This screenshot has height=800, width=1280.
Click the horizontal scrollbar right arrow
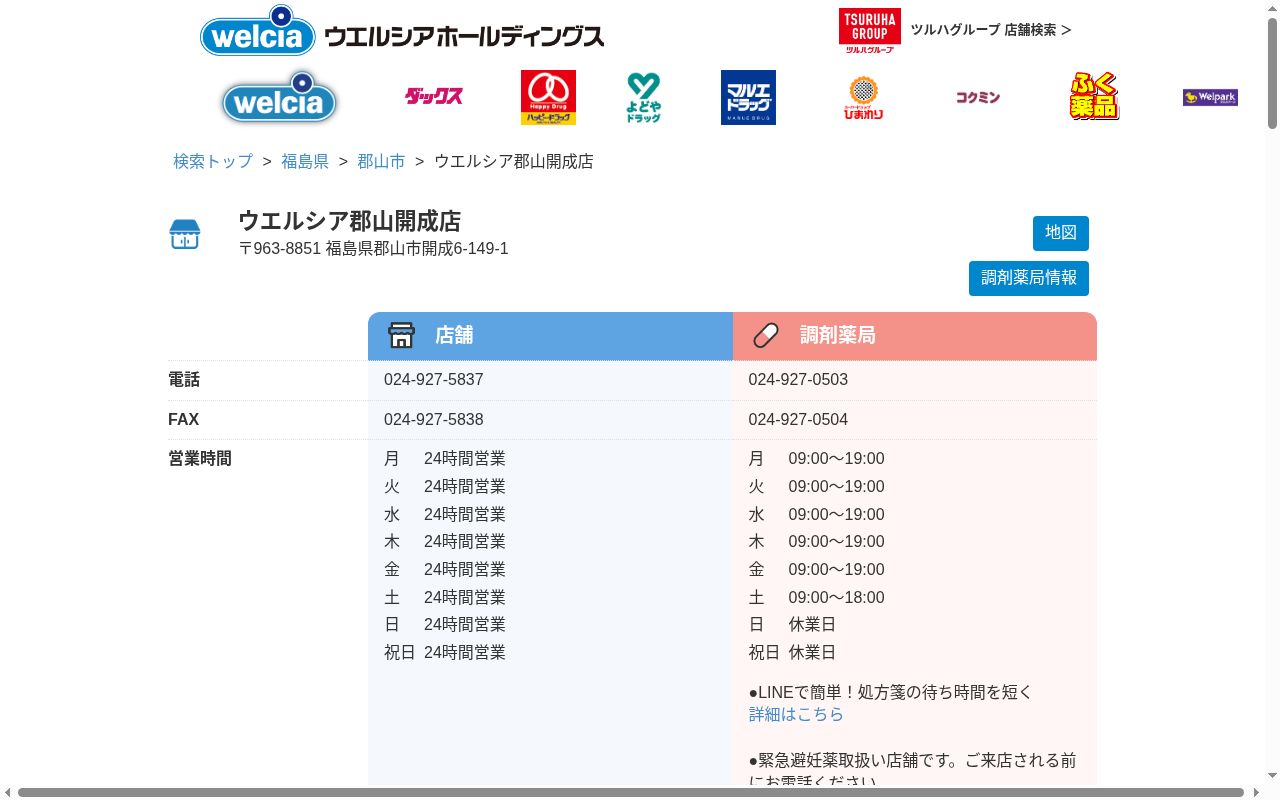click(1255, 793)
